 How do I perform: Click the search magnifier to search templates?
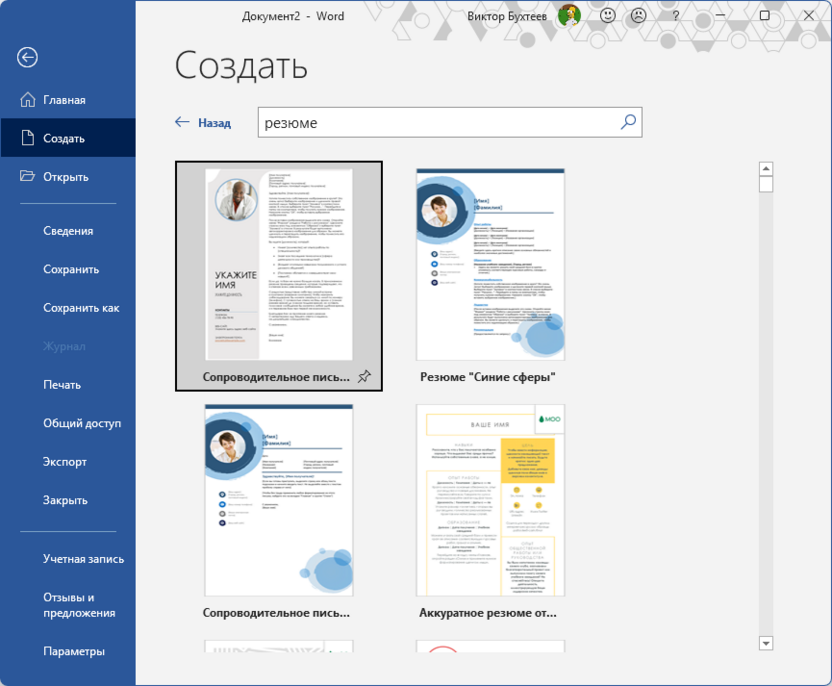click(628, 122)
